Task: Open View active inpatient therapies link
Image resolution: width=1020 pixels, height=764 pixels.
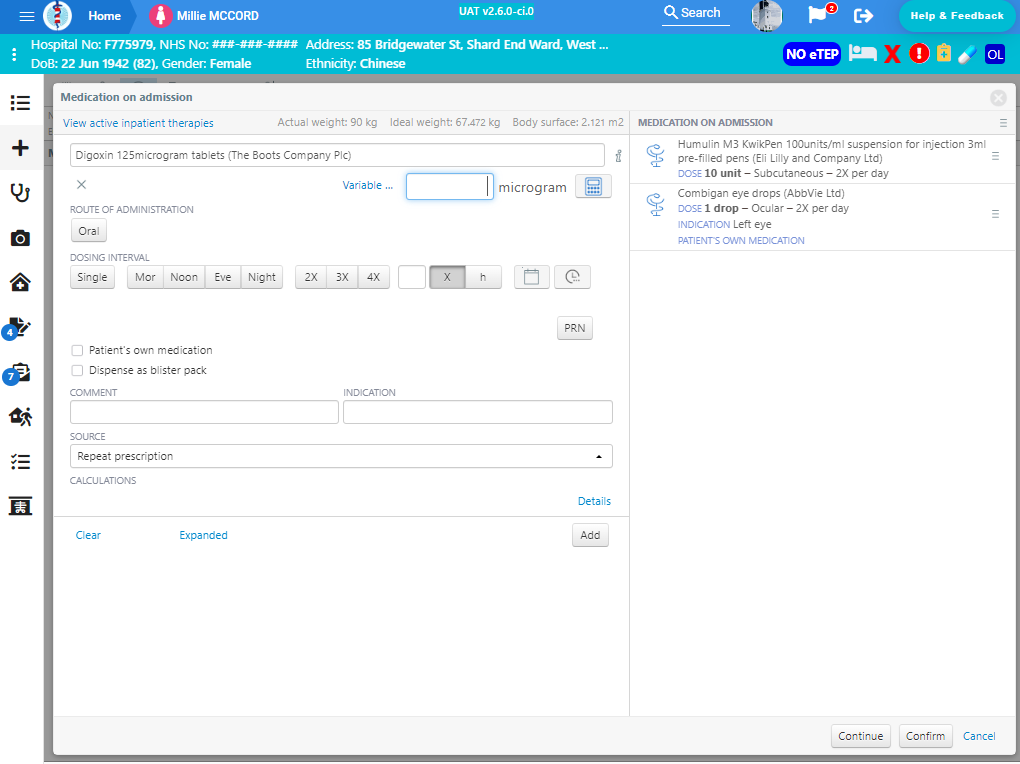Action: tap(138, 123)
